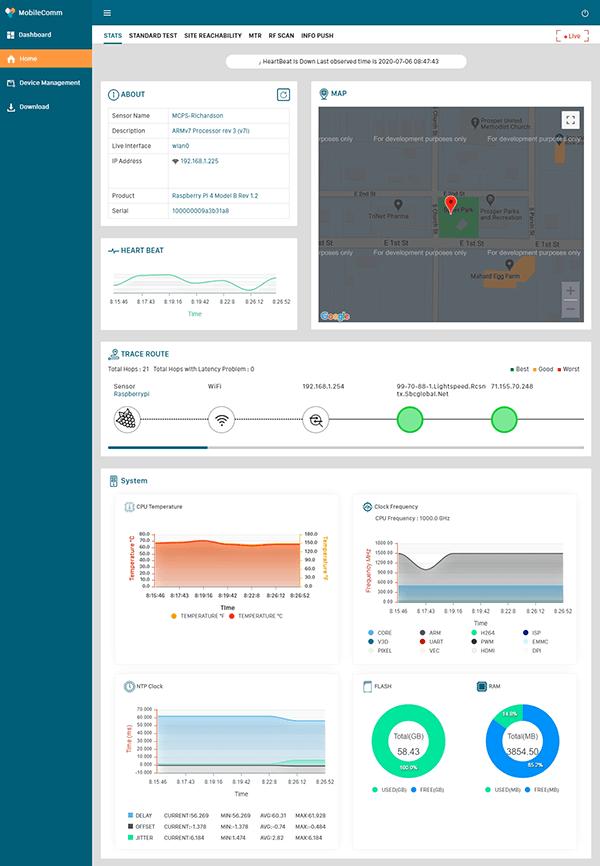600x866 pixels.
Task: Open Device Management in sidebar
Action: coord(47,83)
